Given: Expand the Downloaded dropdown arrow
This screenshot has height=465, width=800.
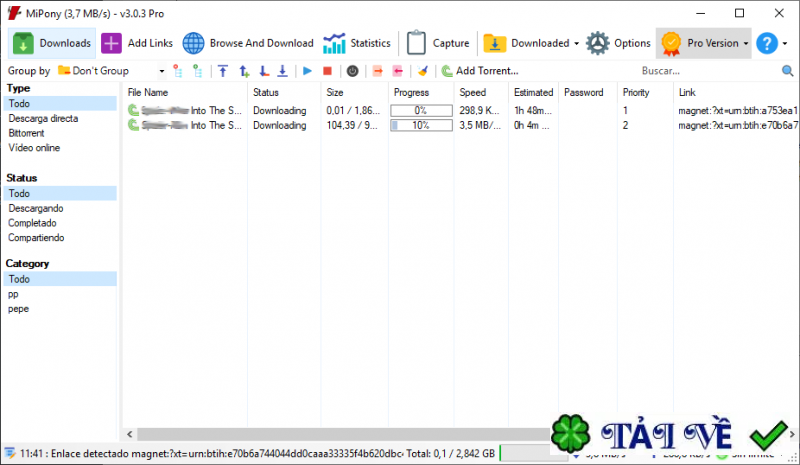Looking at the screenshot, I should [x=577, y=44].
